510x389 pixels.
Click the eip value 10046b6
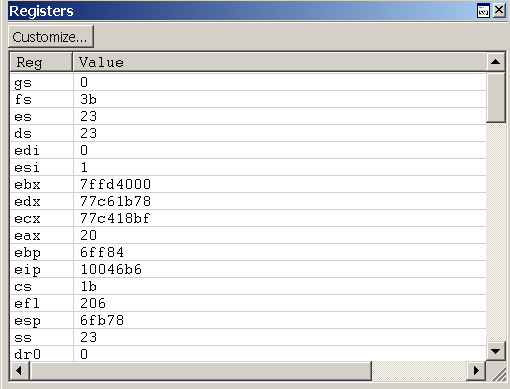(111, 269)
